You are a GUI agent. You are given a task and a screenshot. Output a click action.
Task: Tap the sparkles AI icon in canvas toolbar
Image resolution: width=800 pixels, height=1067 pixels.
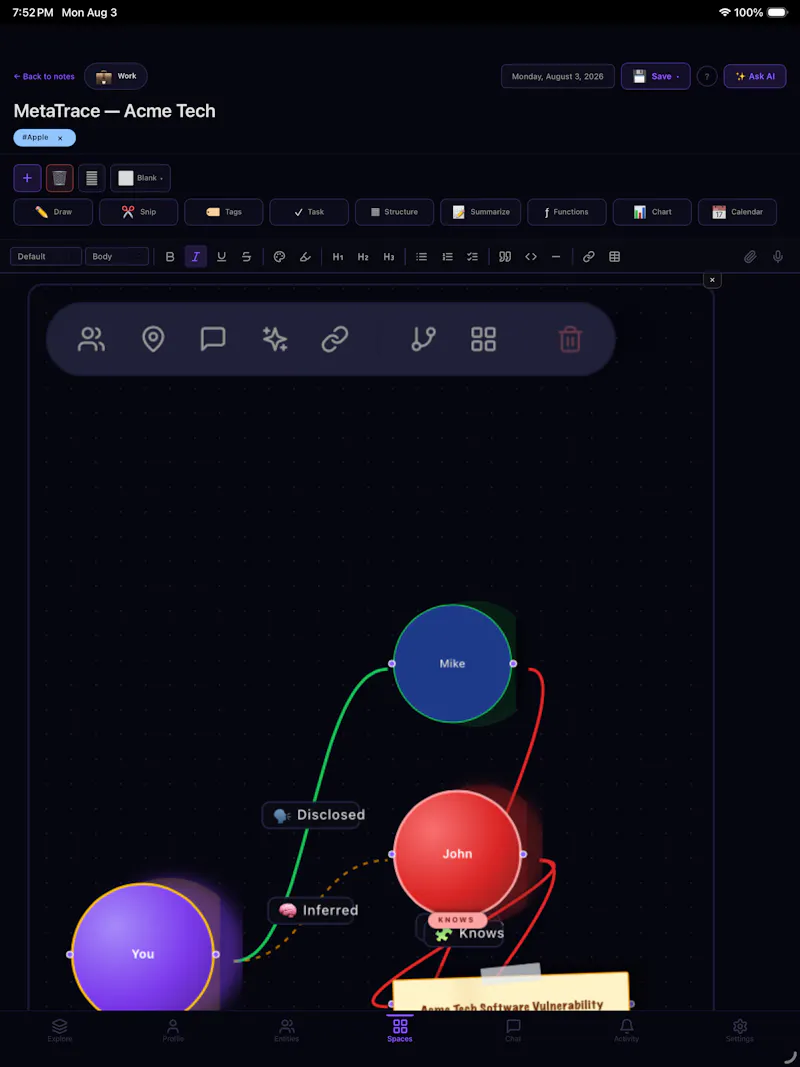(x=275, y=339)
